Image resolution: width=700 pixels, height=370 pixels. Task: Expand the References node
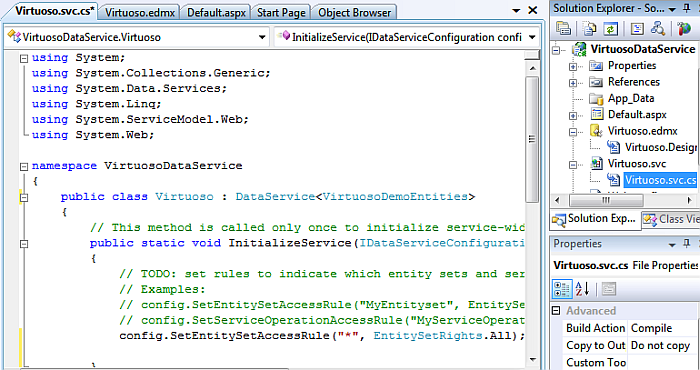click(x=573, y=83)
